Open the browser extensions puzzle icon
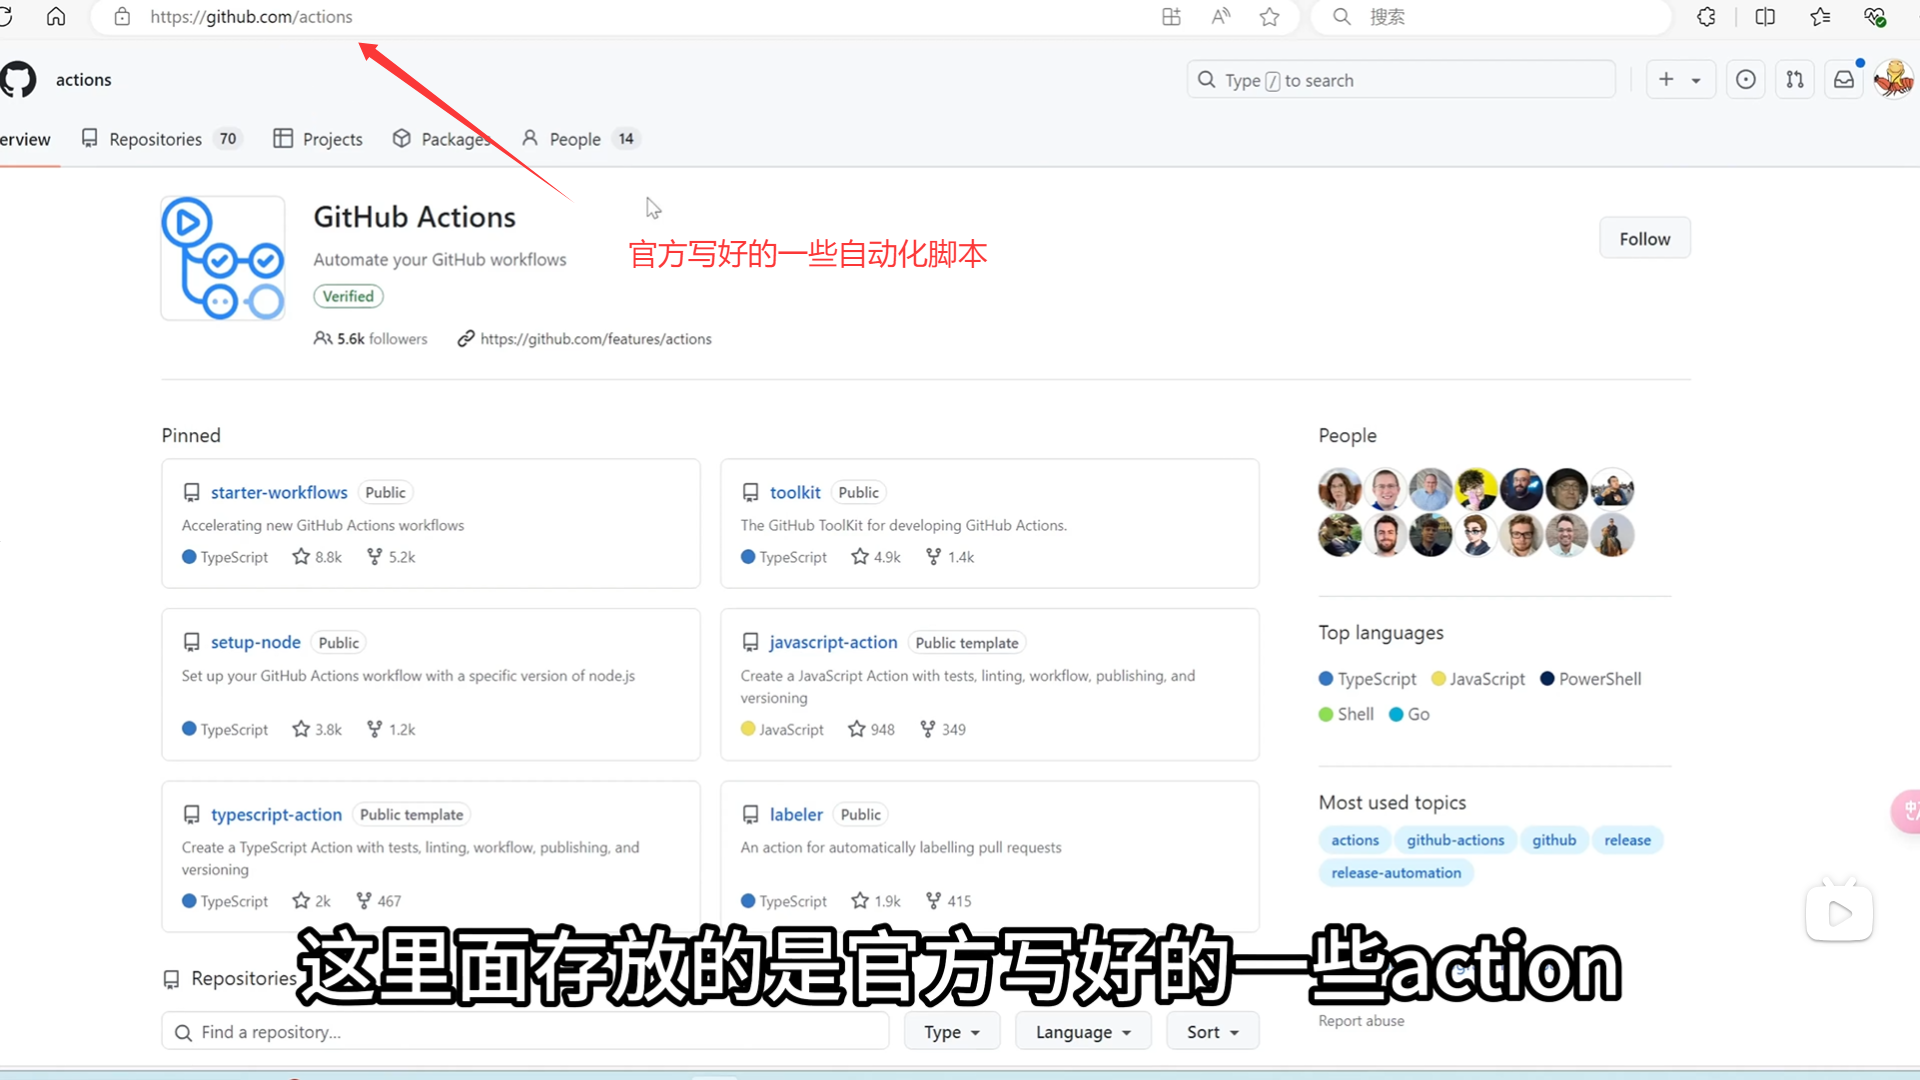 pos(1706,16)
